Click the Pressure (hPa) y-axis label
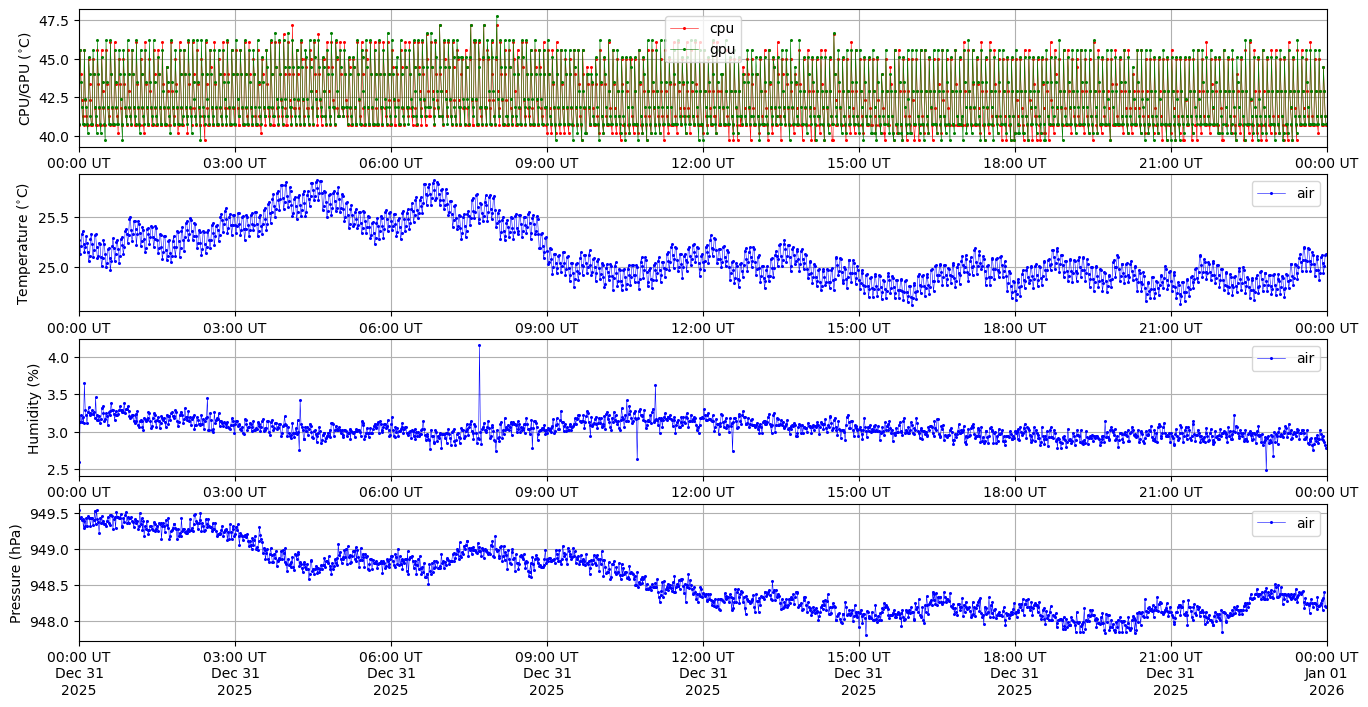This screenshot has height=707, width=1368. 16,573
